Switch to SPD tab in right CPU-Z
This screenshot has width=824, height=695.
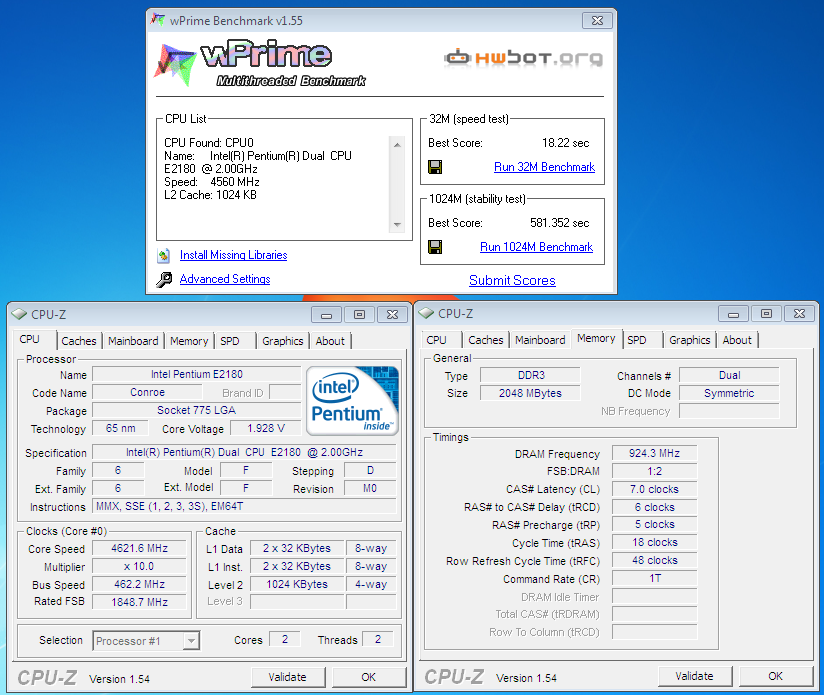tap(637, 340)
